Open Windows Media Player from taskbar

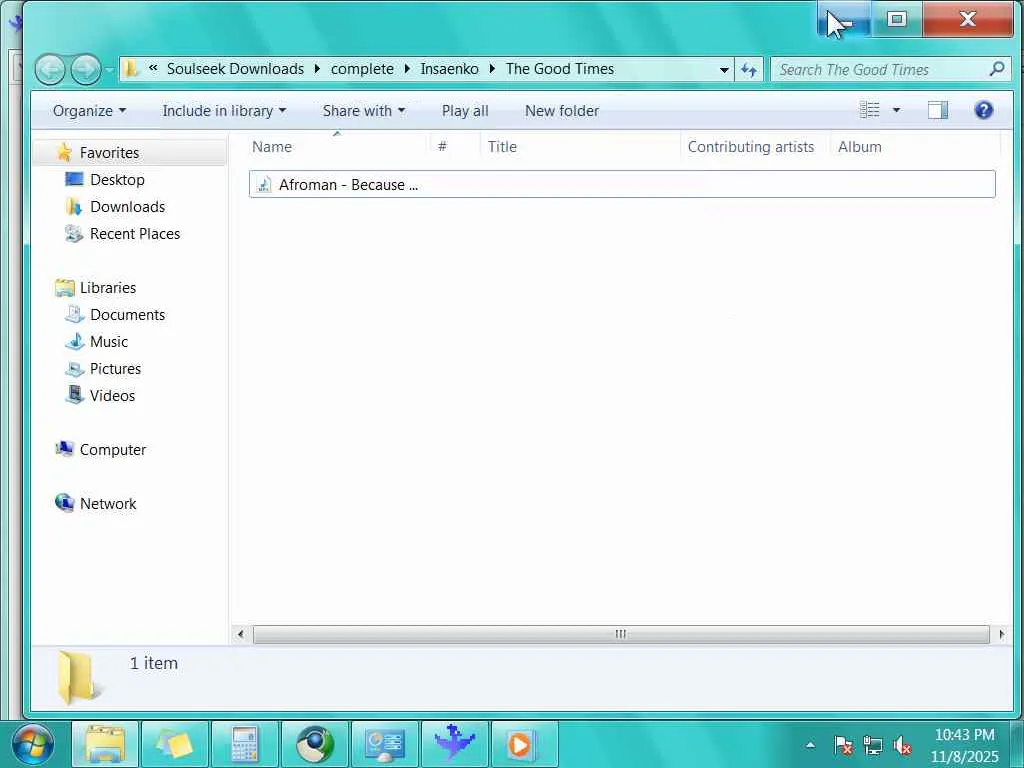tap(524, 744)
